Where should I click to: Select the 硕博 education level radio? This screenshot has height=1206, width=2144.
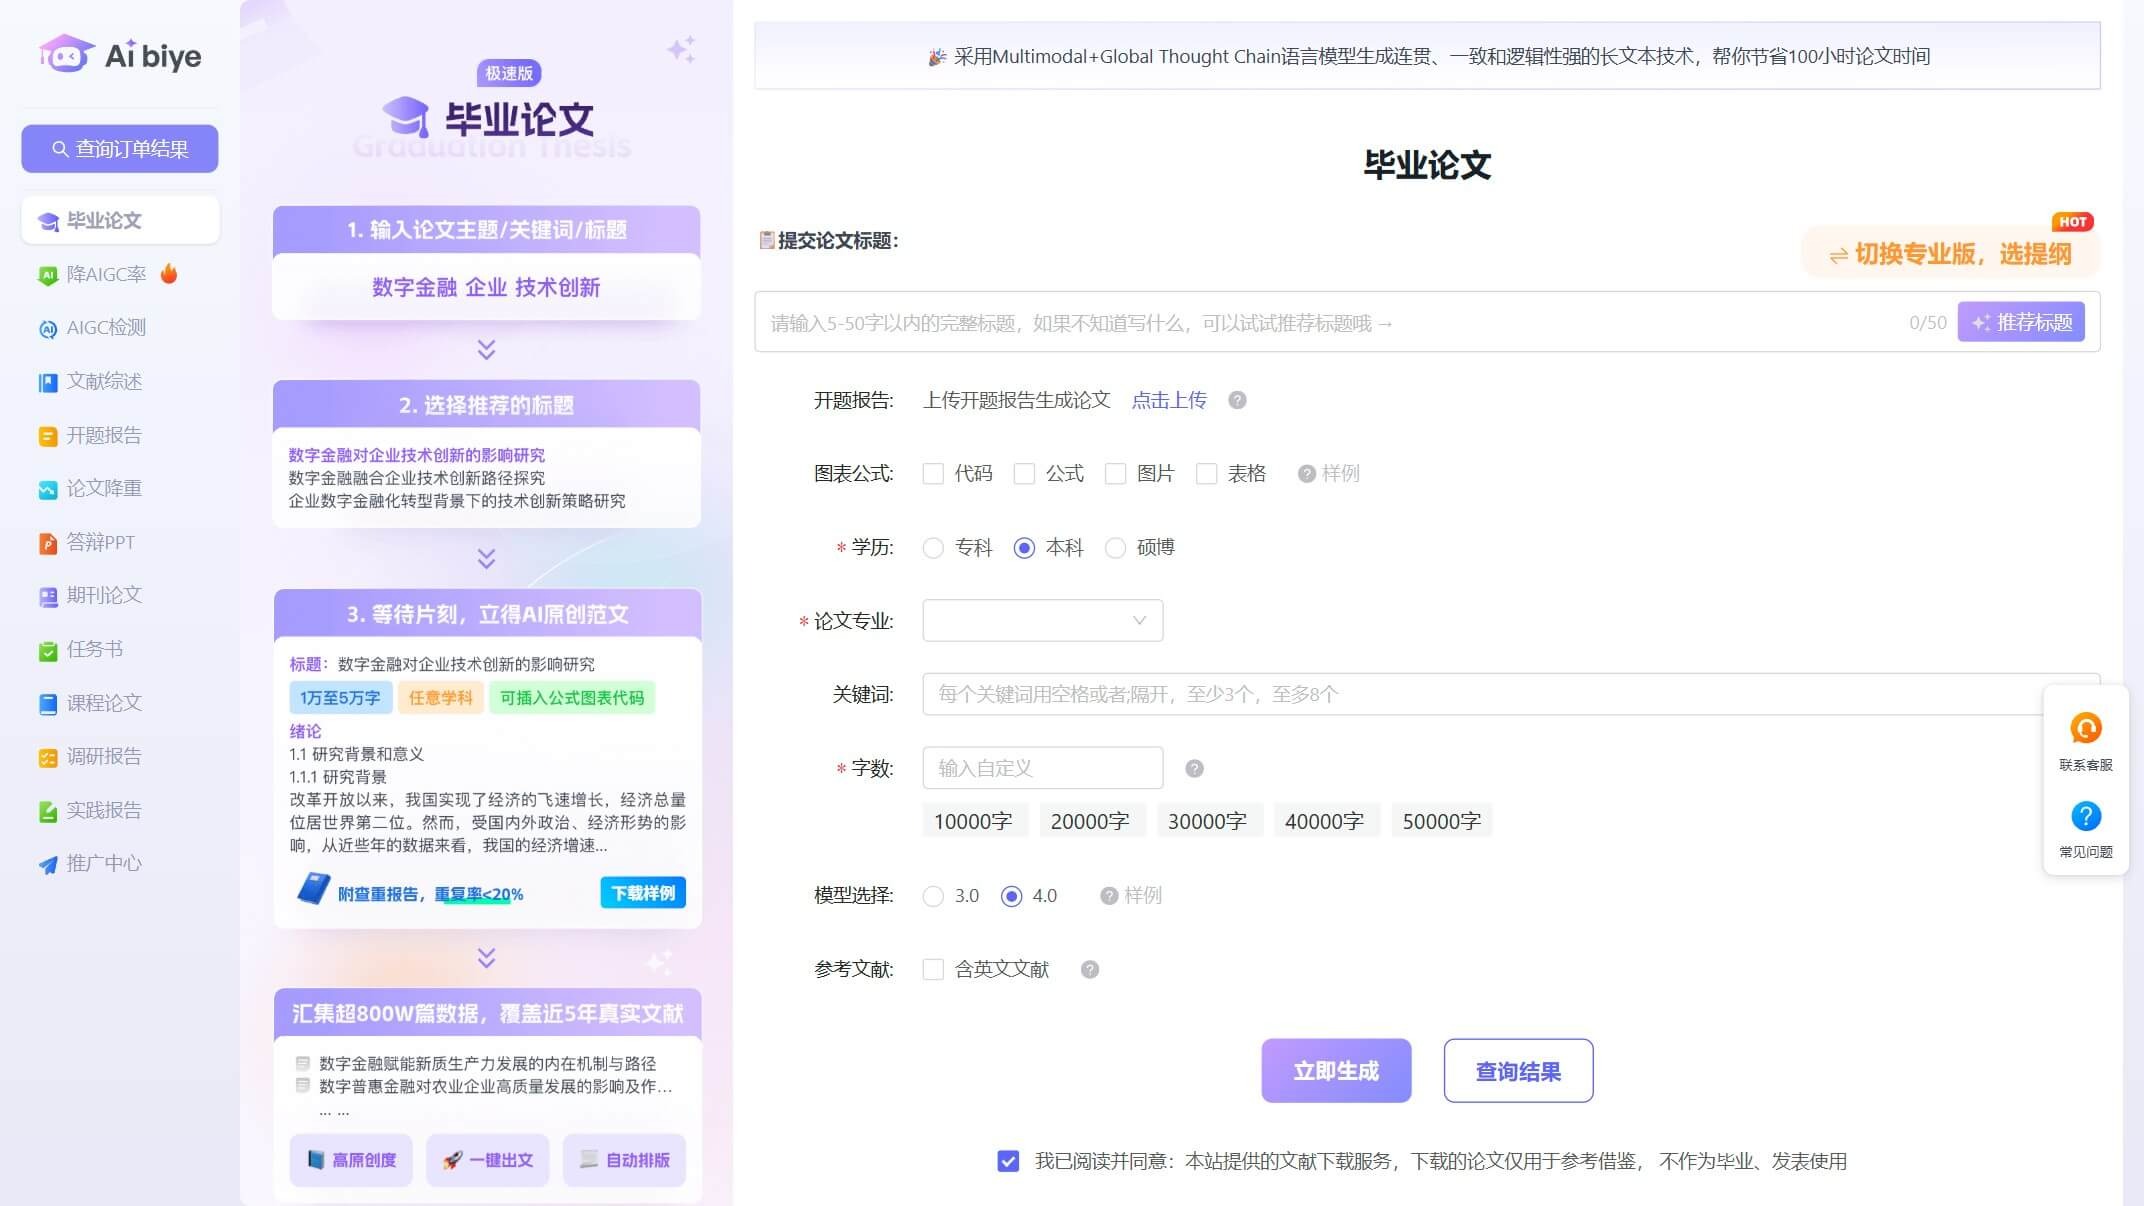pos(1116,547)
